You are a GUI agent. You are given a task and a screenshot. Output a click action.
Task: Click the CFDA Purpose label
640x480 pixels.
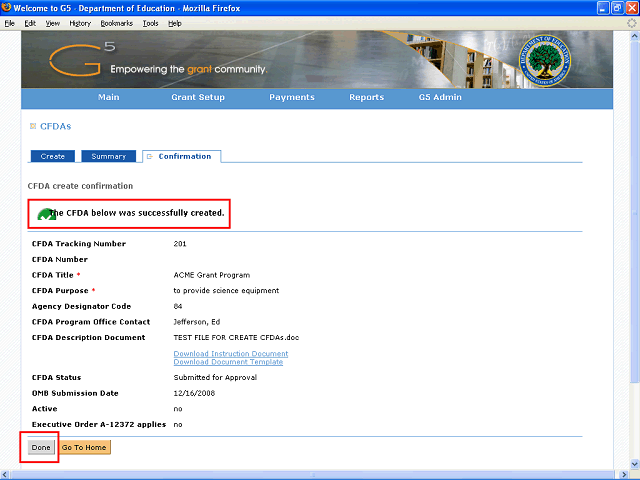60,291
